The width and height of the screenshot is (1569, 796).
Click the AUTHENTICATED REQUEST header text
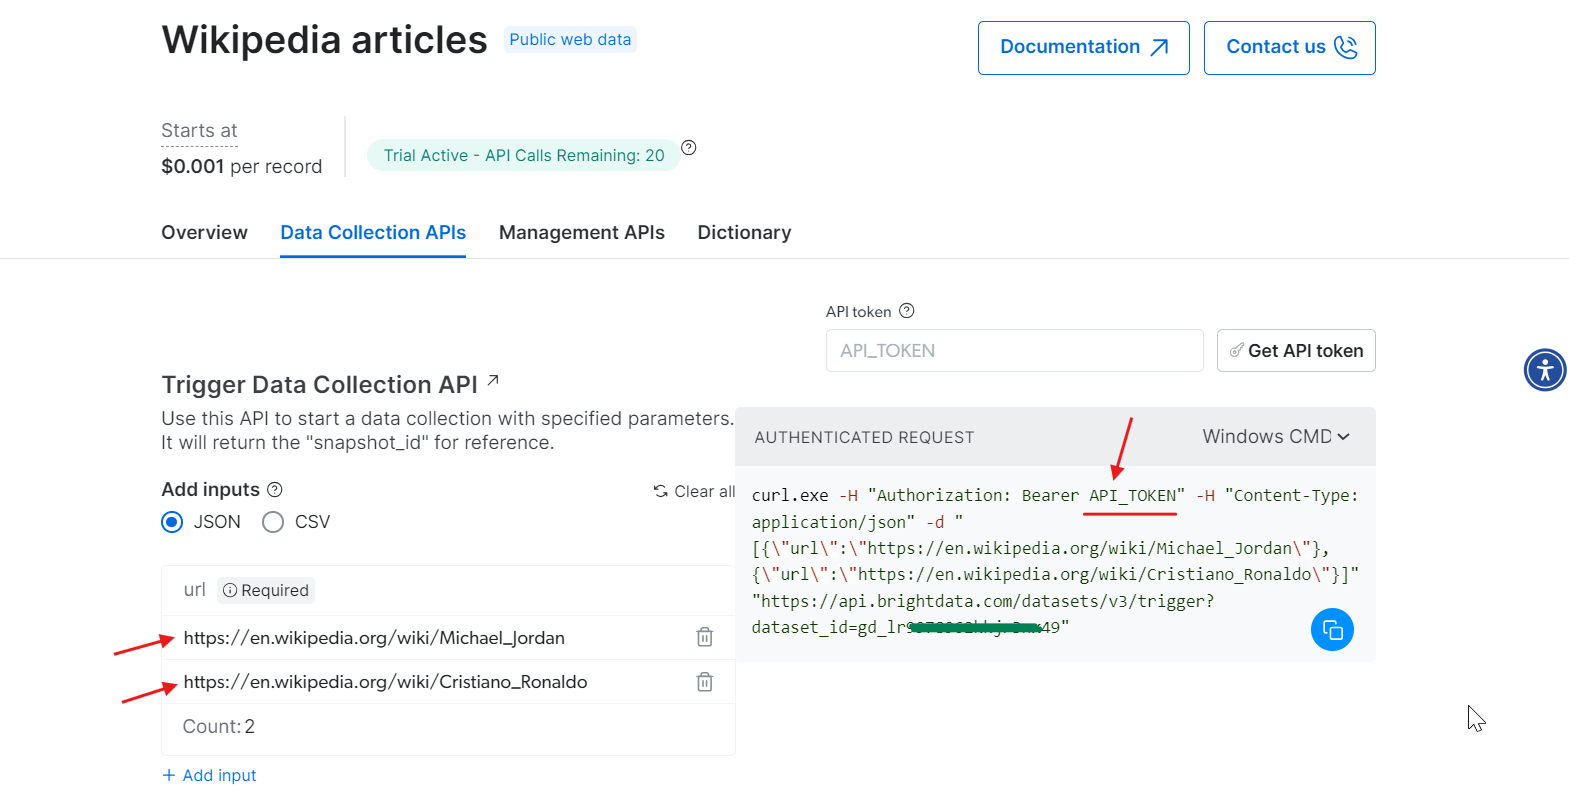(x=864, y=437)
